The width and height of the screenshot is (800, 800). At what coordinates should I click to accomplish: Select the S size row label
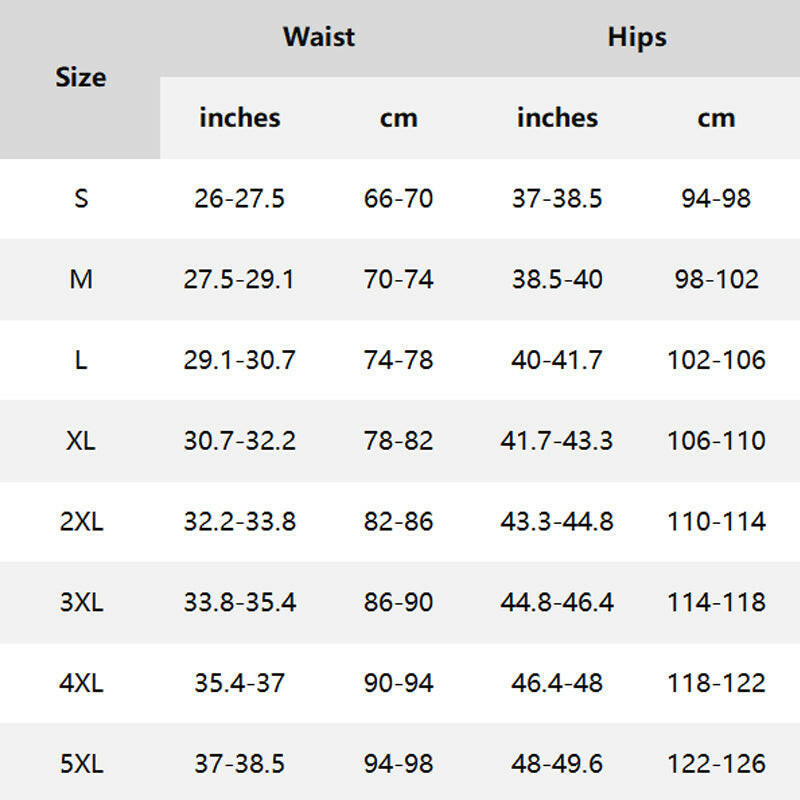[81, 199]
